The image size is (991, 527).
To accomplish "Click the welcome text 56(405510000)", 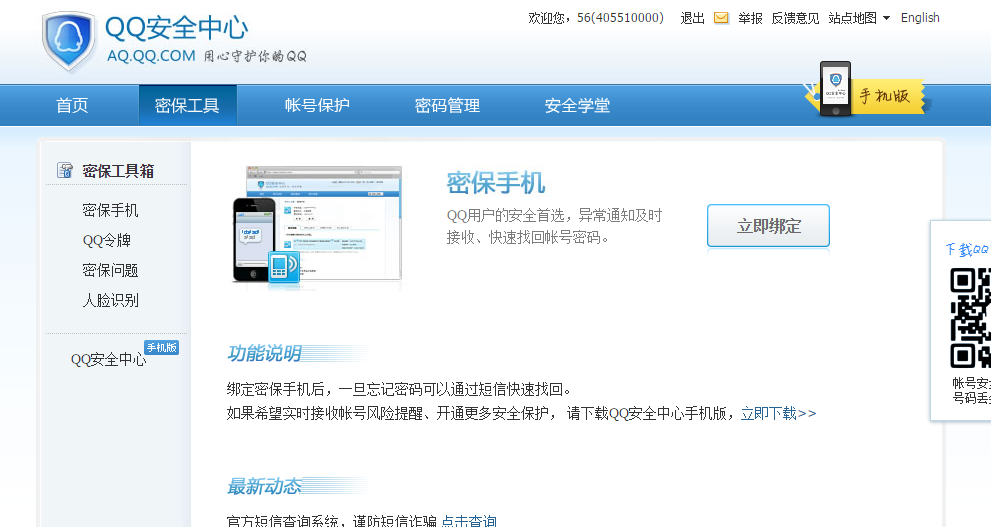I will (620, 18).
